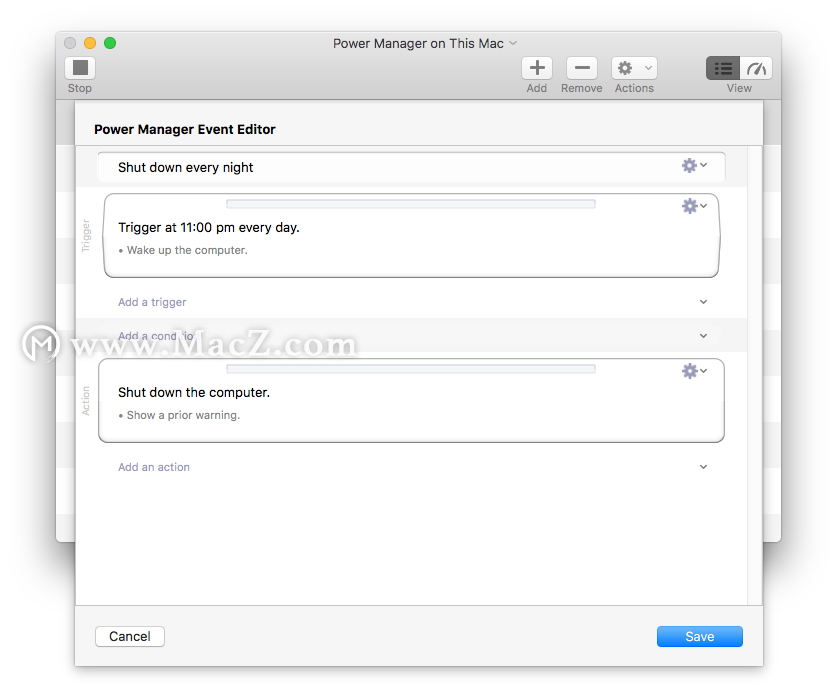Close the Power Manager window
837x687 pixels.
[x=70, y=43]
